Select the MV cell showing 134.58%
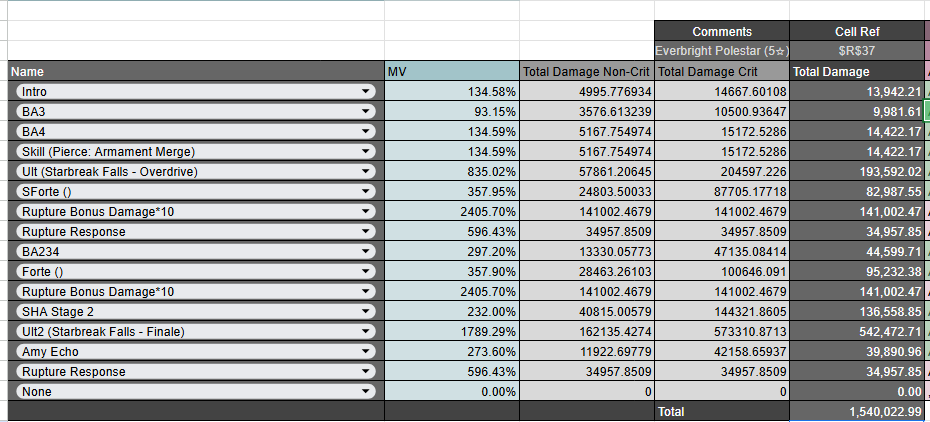This screenshot has height=422, width=930. [x=452, y=92]
